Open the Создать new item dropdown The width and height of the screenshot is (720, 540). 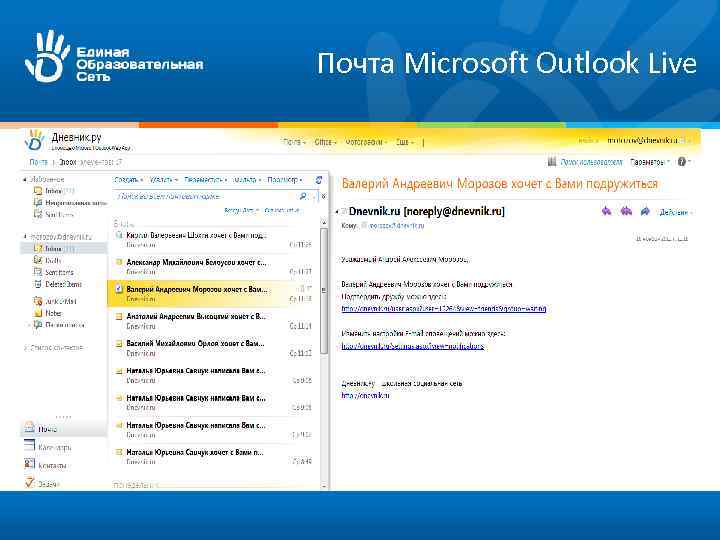[x=128, y=180]
